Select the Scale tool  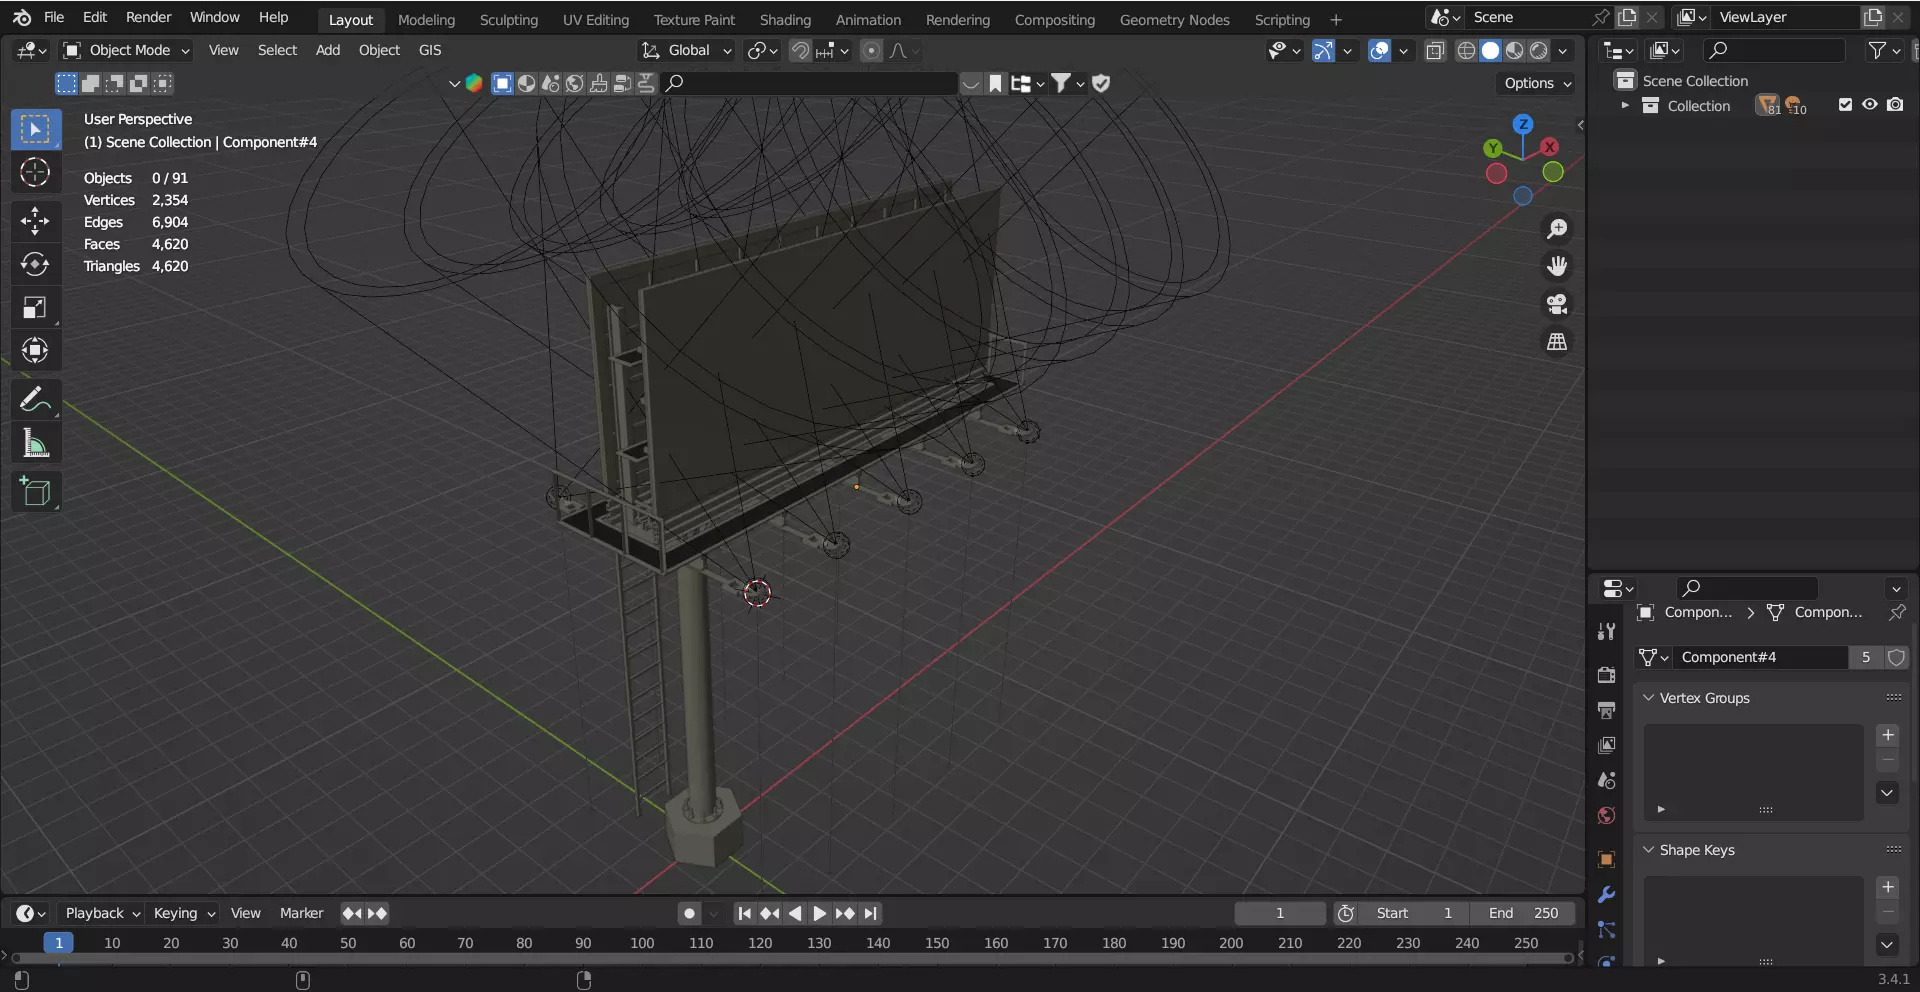(x=35, y=308)
